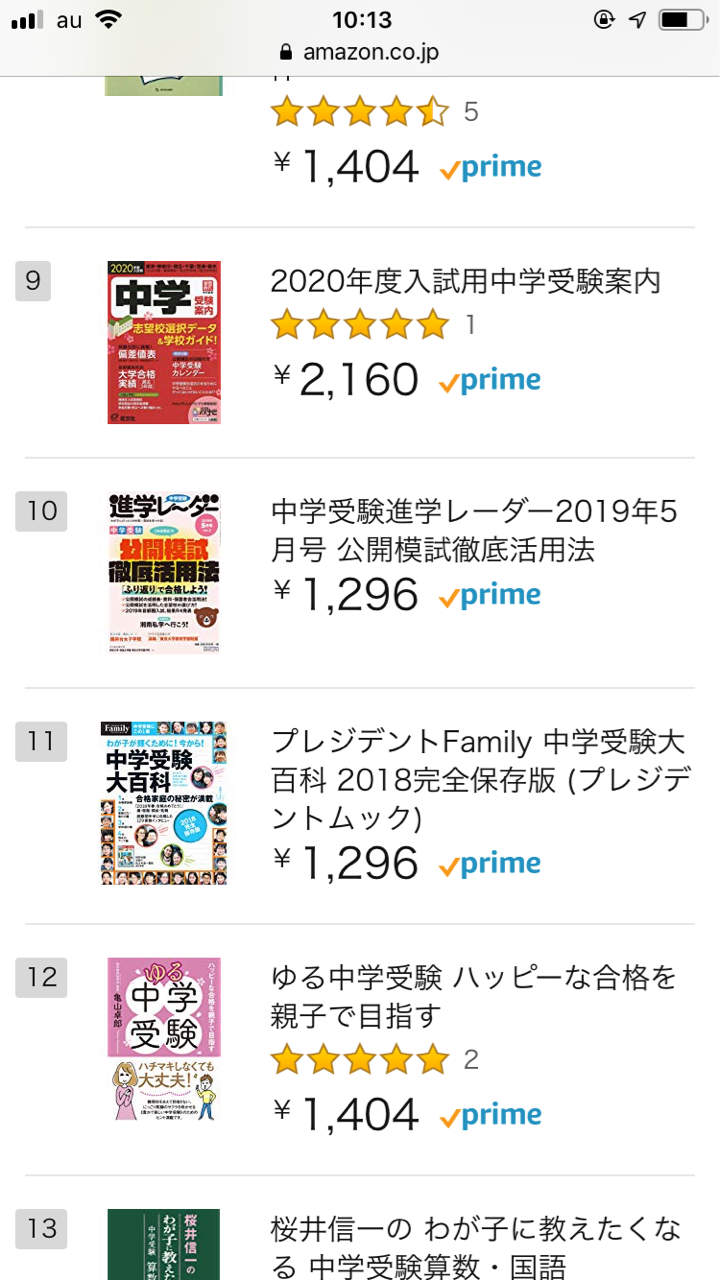The width and height of the screenshot is (720, 1280).
Task: Tap the five-star rating of 2020年度入試用中学受験案内
Action: [x=360, y=325]
